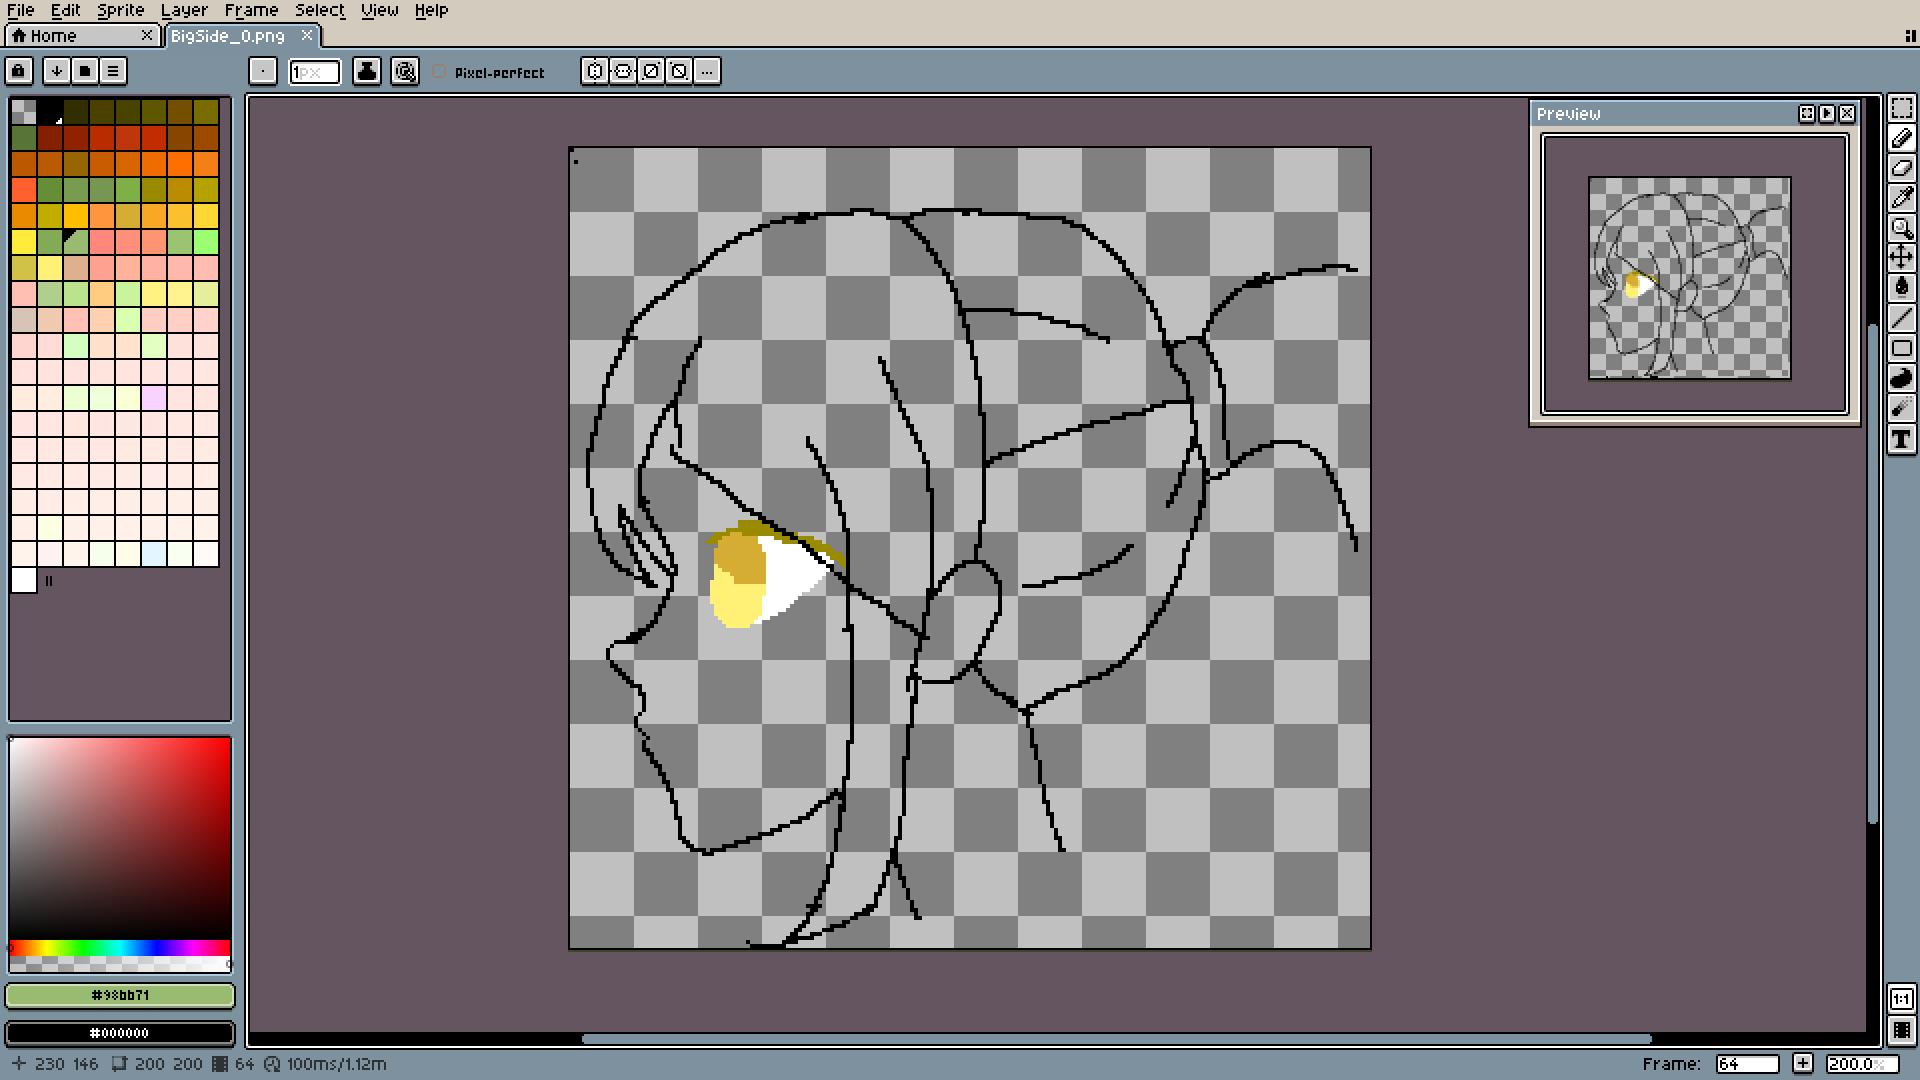Select the Rectangular Marquee tool

(1901, 108)
